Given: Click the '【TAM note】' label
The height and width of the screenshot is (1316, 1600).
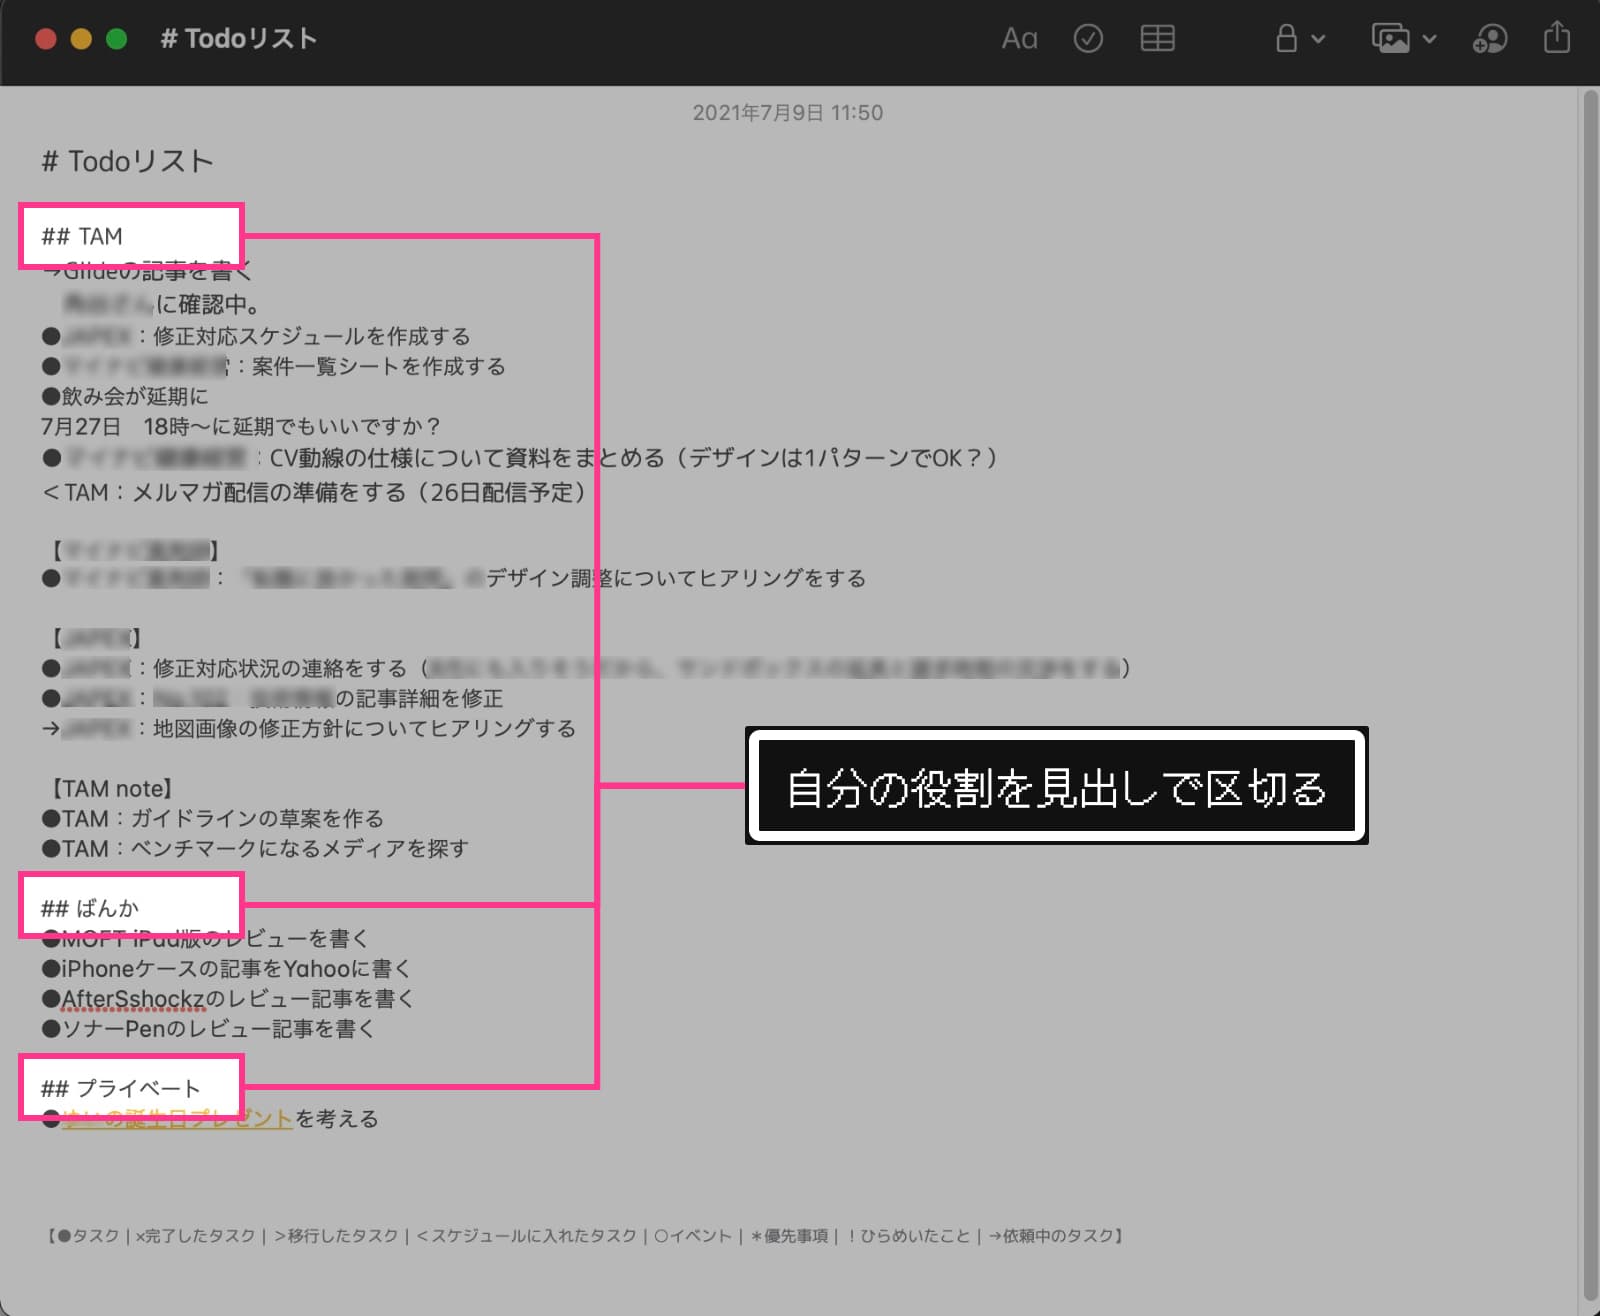Looking at the screenshot, I should (x=110, y=789).
